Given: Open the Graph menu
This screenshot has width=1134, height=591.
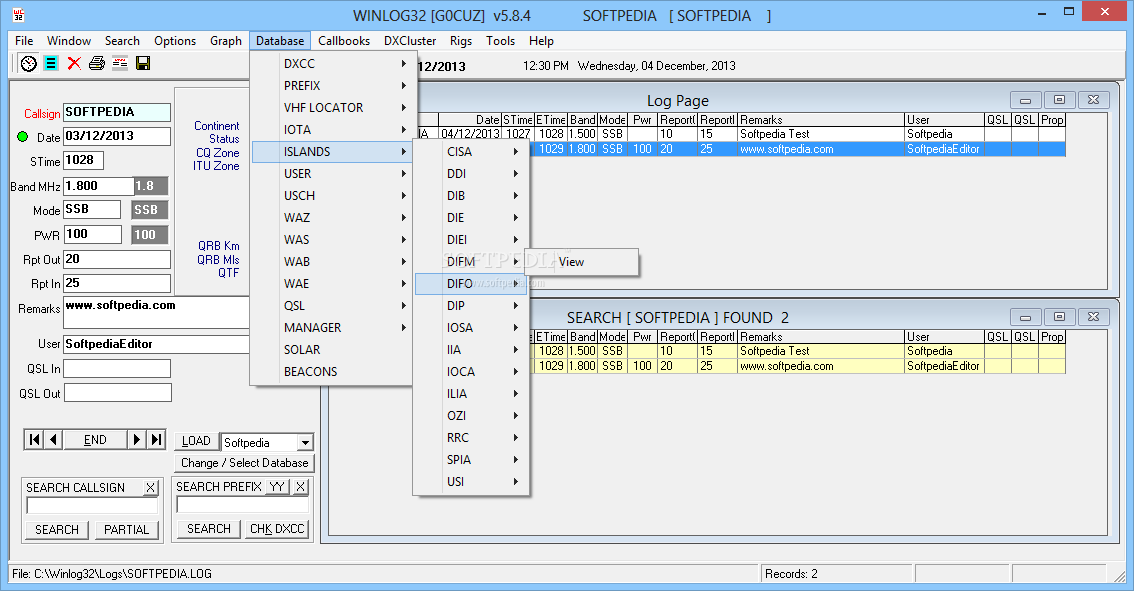Looking at the screenshot, I should pyautogui.click(x=226, y=41).
